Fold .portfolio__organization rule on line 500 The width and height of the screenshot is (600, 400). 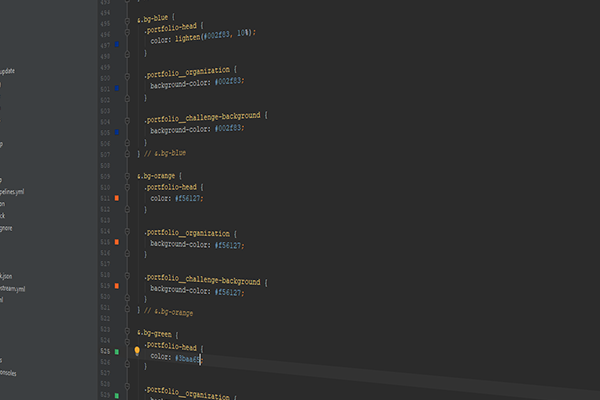[x=127, y=77]
